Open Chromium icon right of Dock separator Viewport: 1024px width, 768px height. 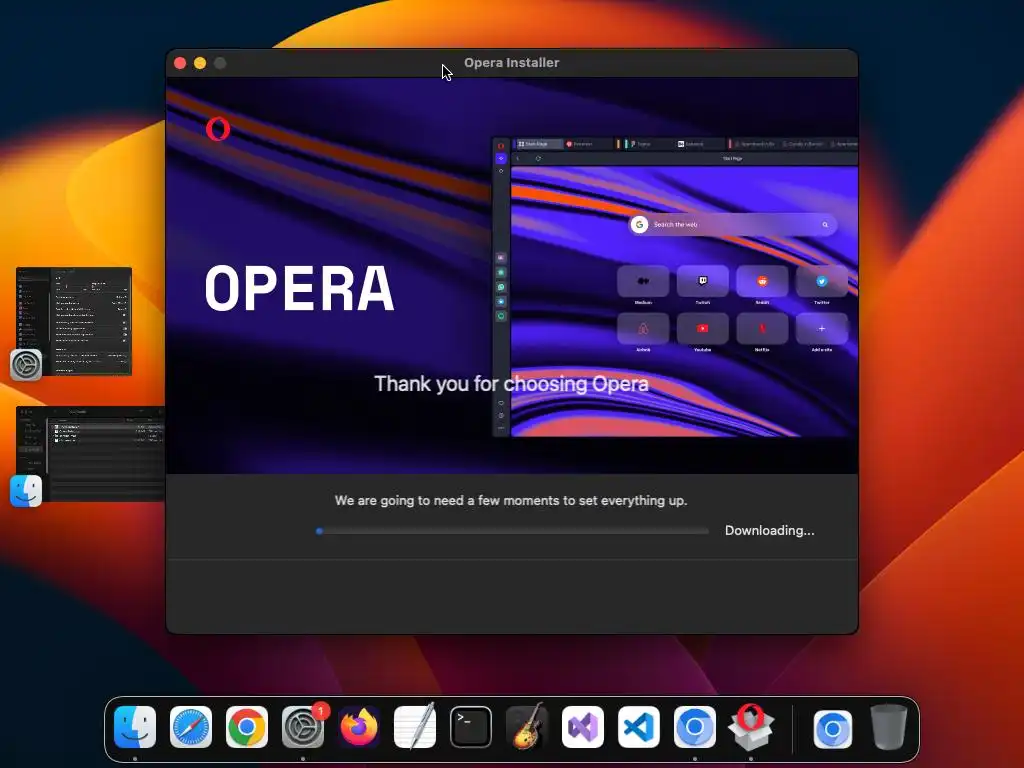point(832,728)
